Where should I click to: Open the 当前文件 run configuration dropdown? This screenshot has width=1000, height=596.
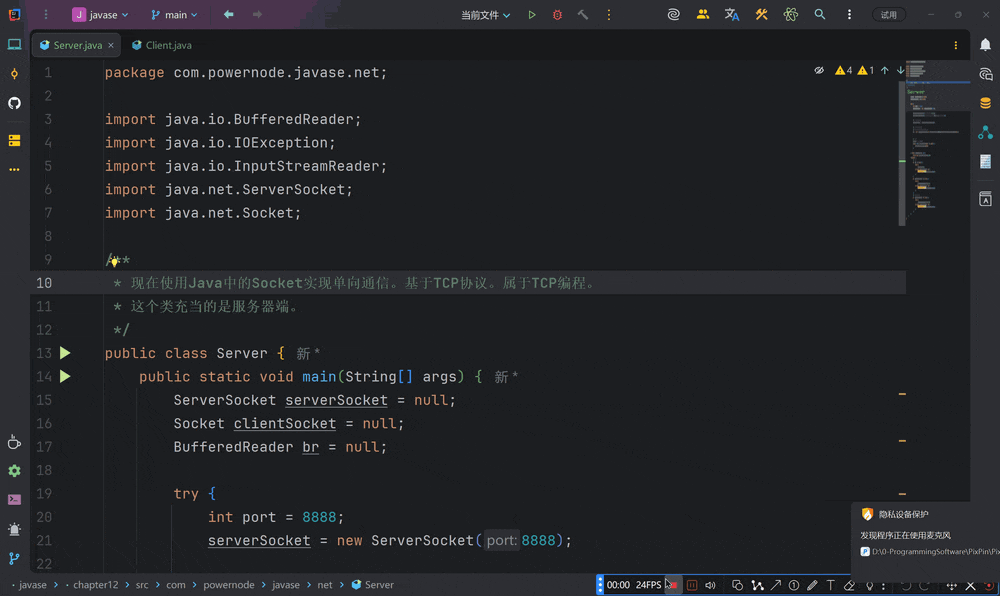click(486, 15)
